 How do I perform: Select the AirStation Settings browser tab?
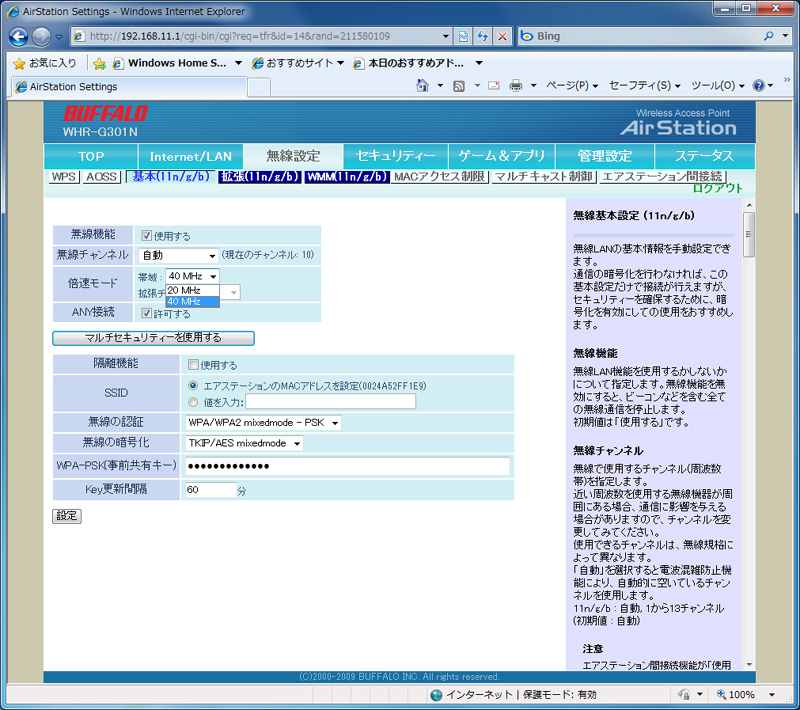pos(129,87)
